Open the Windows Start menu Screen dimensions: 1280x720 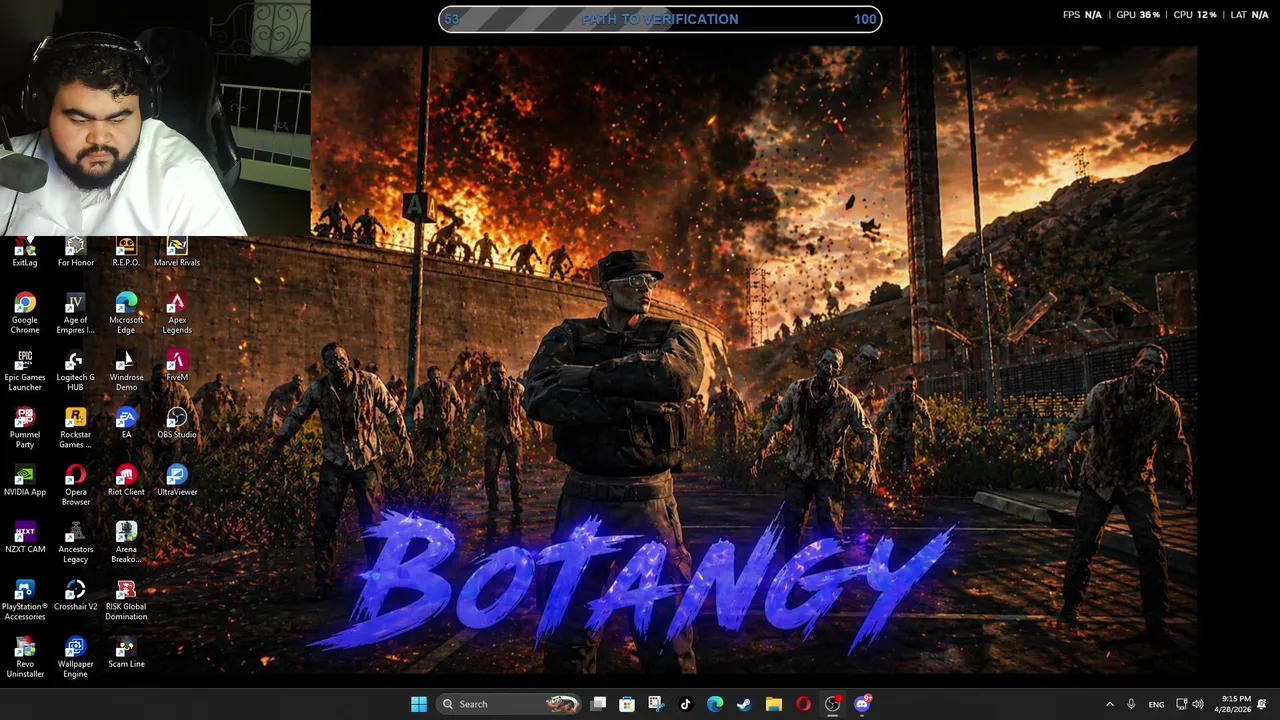419,704
